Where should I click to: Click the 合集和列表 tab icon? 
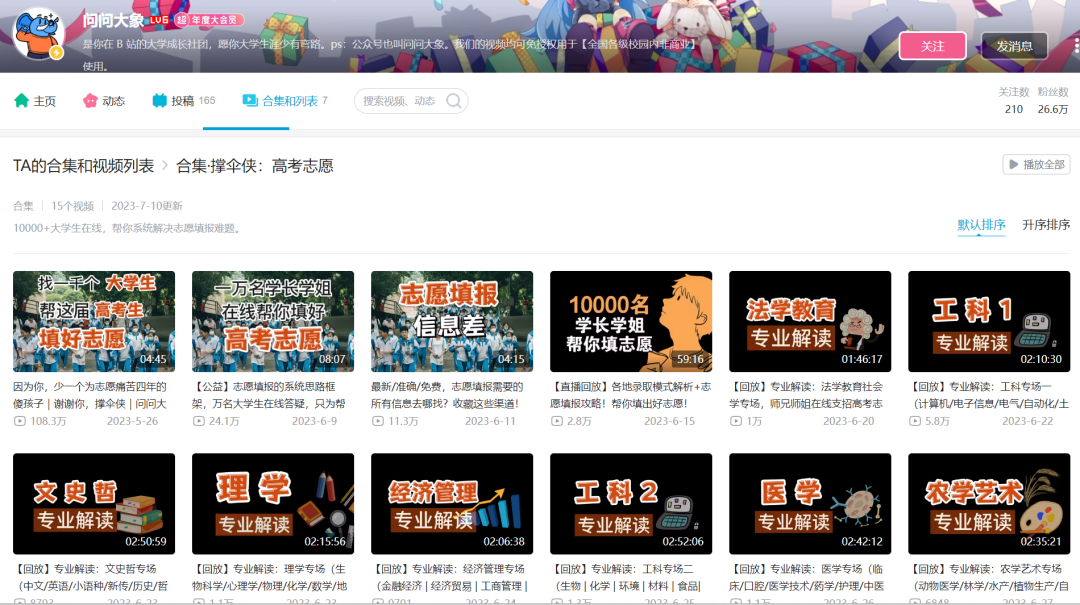[x=250, y=101]
